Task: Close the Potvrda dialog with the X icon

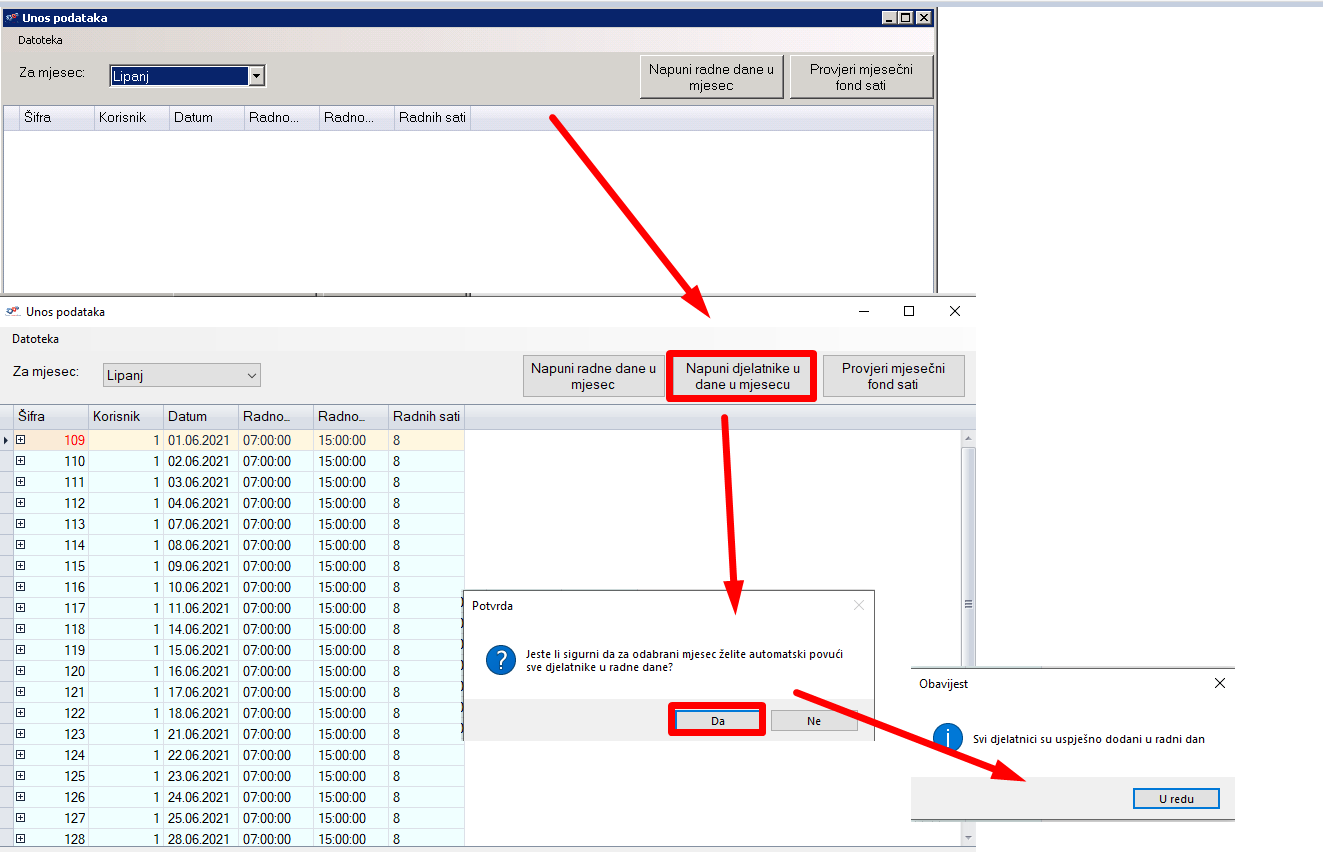Action: click(x=858, y=605)
